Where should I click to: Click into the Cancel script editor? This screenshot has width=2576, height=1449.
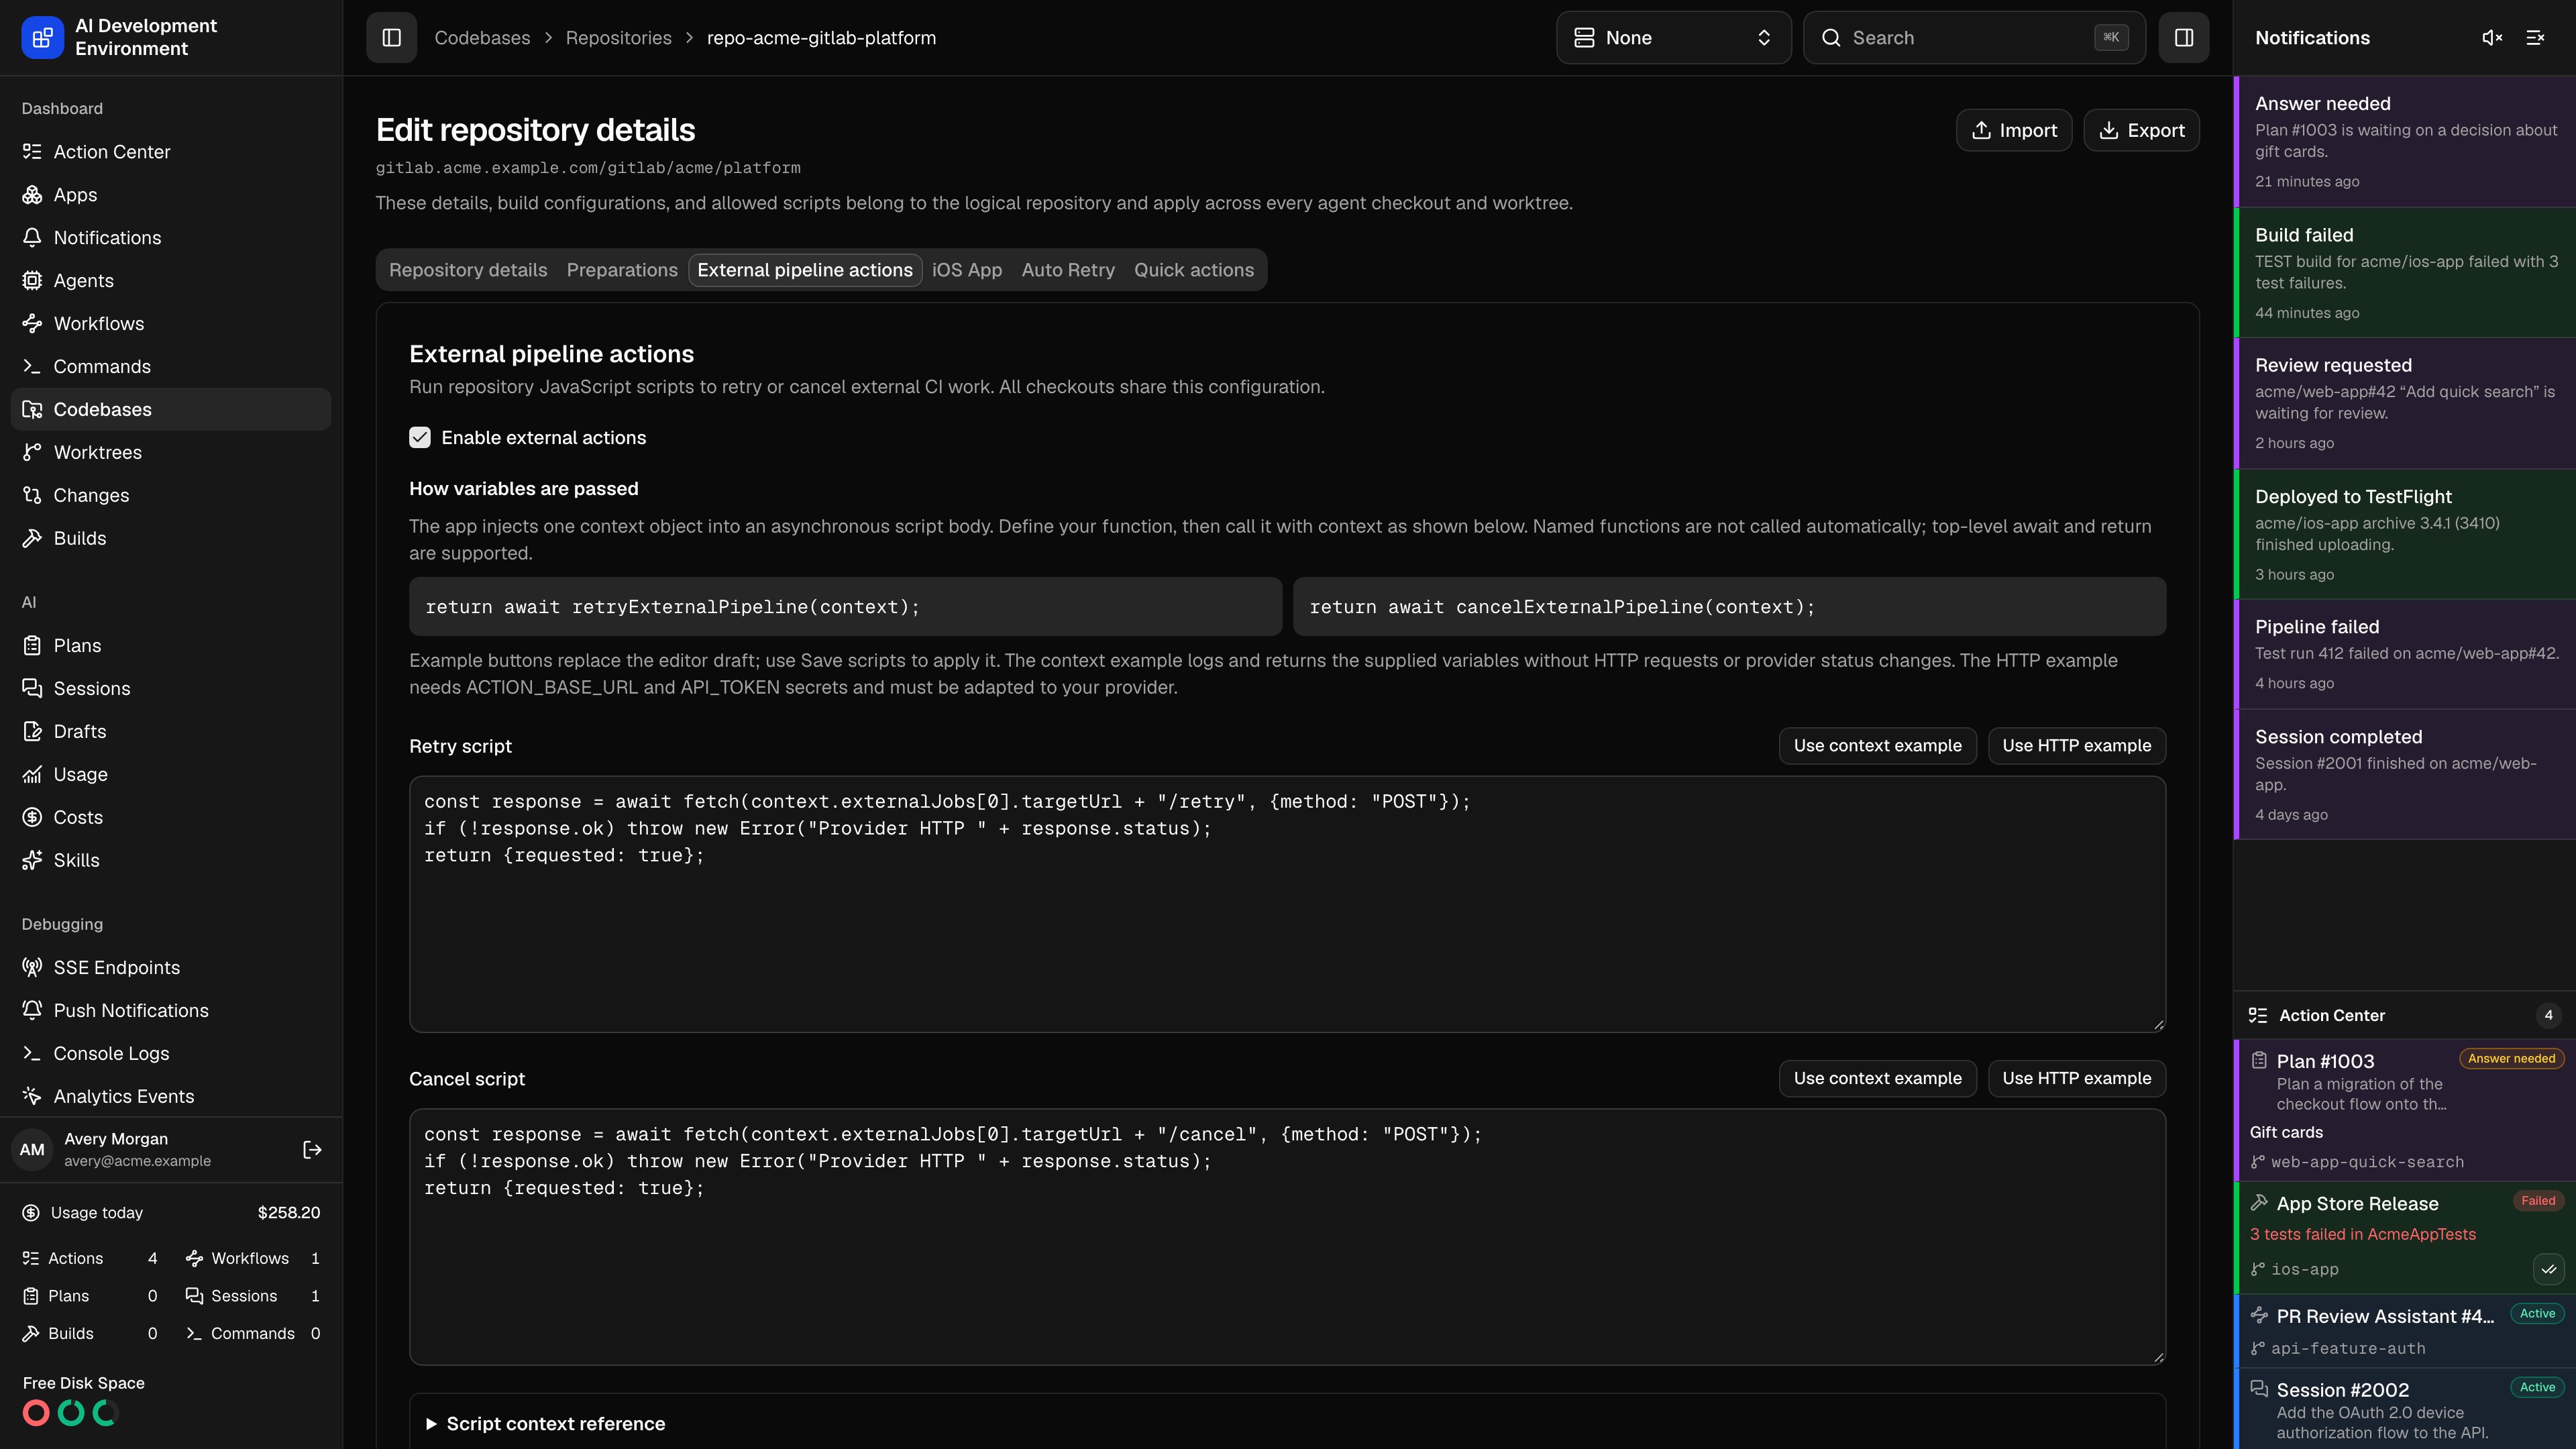[x=1287, y=1237]
